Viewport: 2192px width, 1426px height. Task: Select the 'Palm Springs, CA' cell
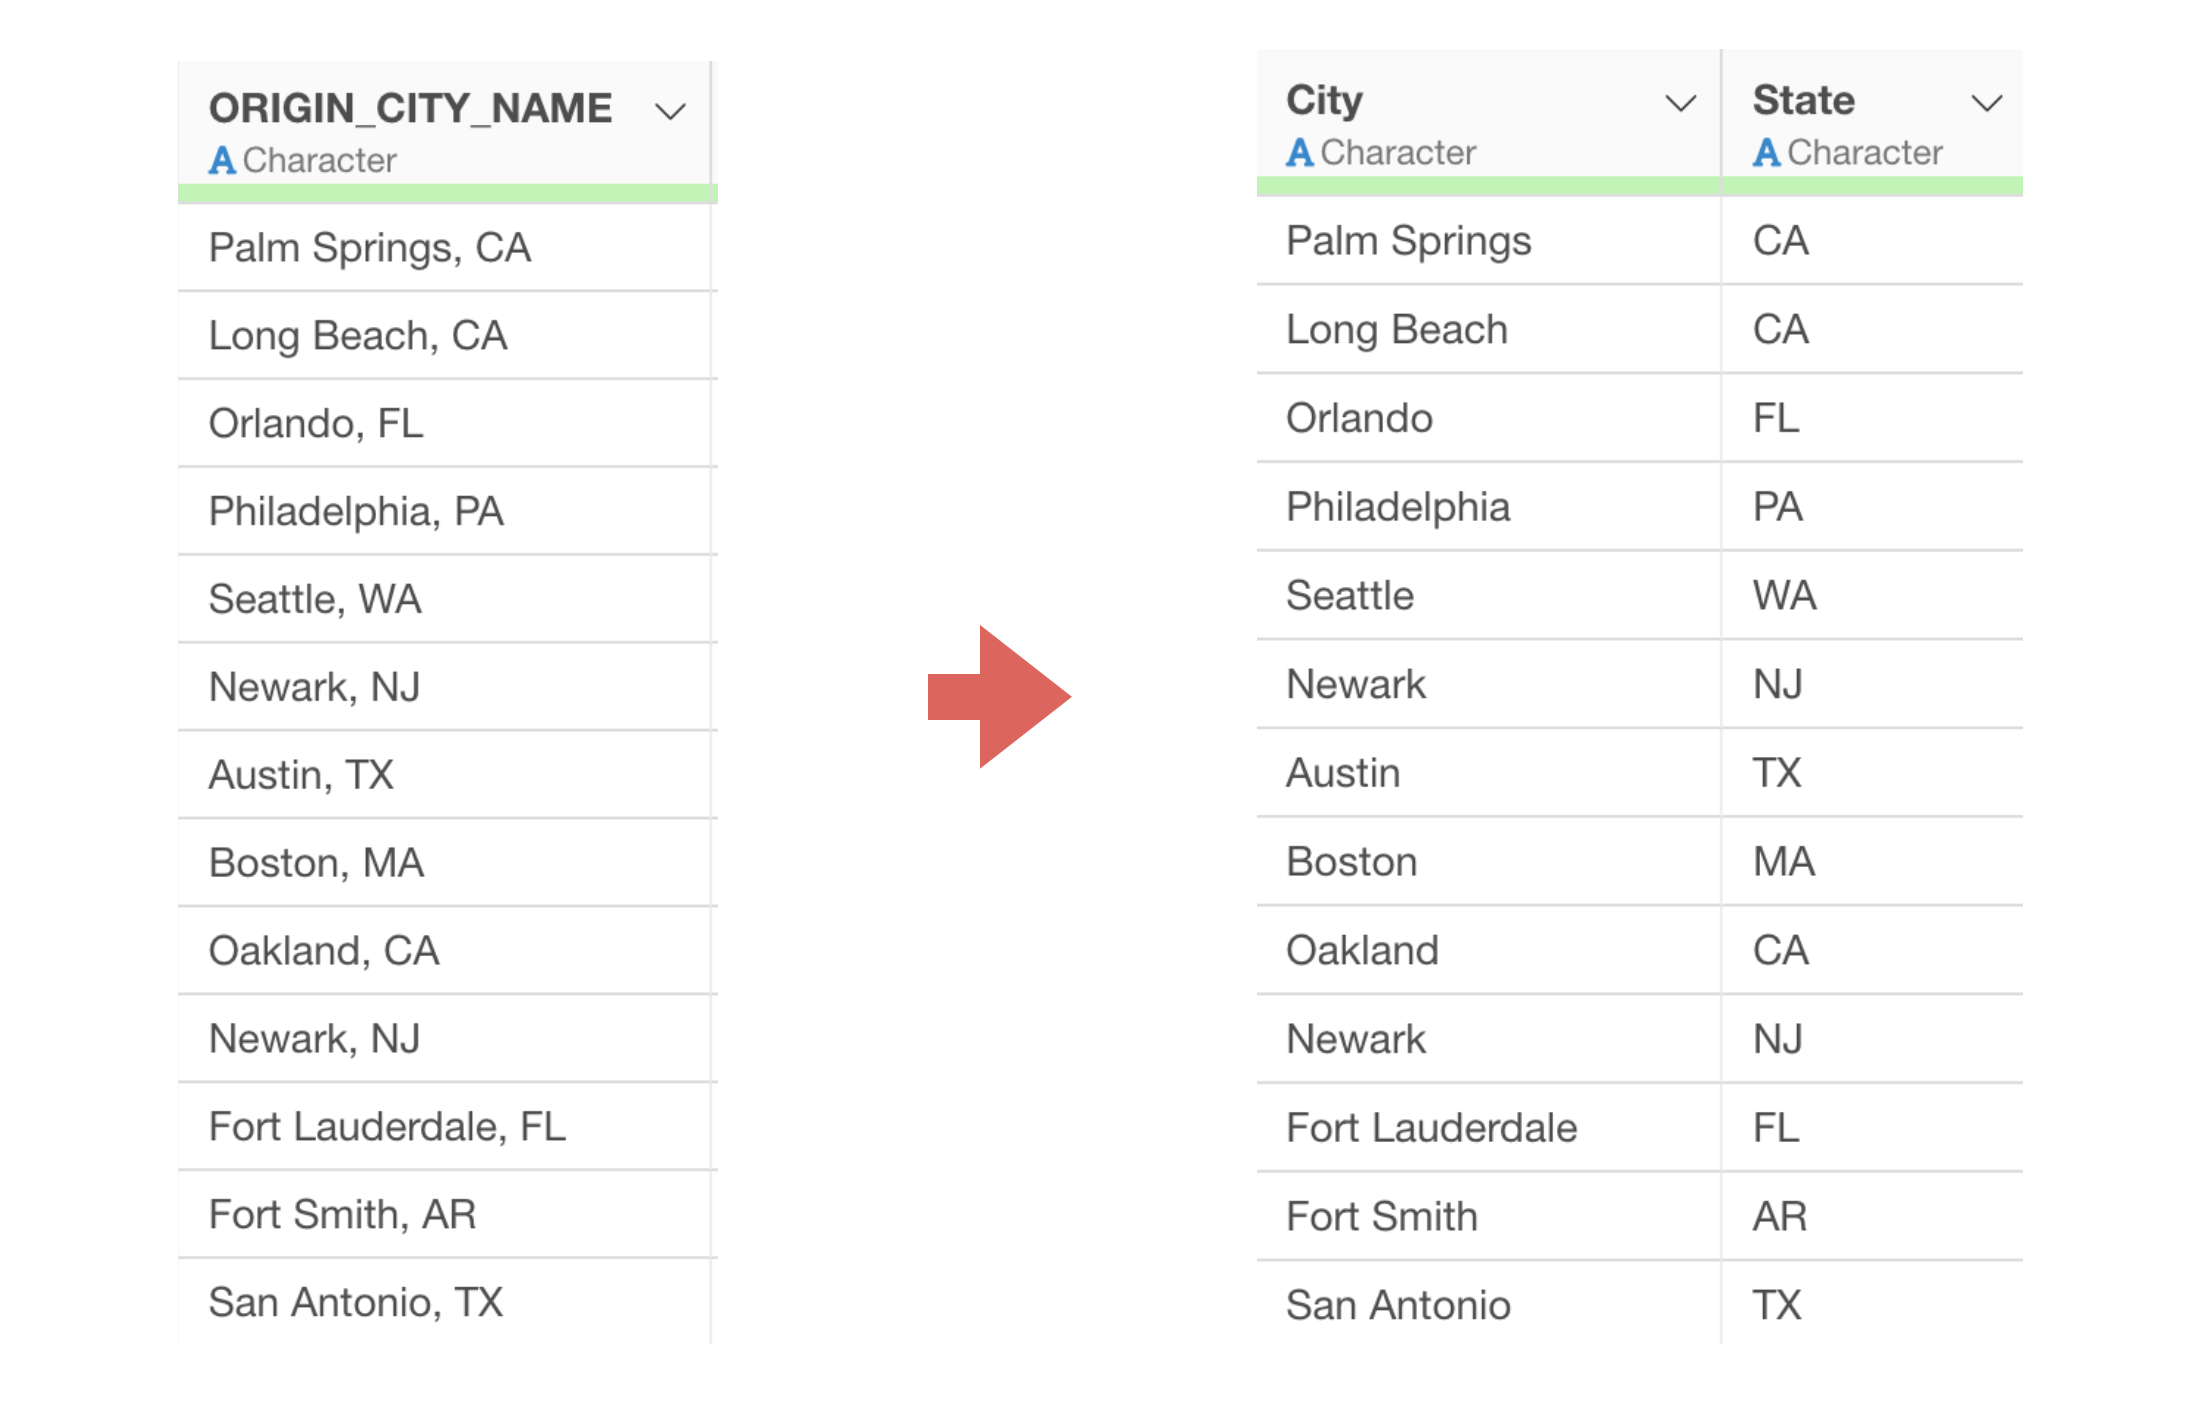point(369,248)
